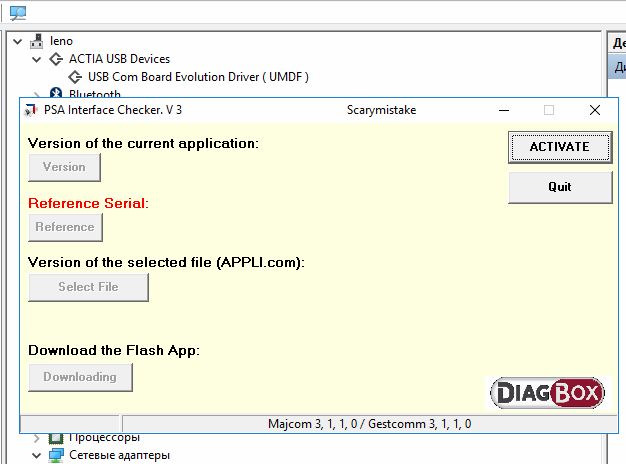Select USB Com Board Evolution Driver icon
626x464 pixels.
point(75,77)
